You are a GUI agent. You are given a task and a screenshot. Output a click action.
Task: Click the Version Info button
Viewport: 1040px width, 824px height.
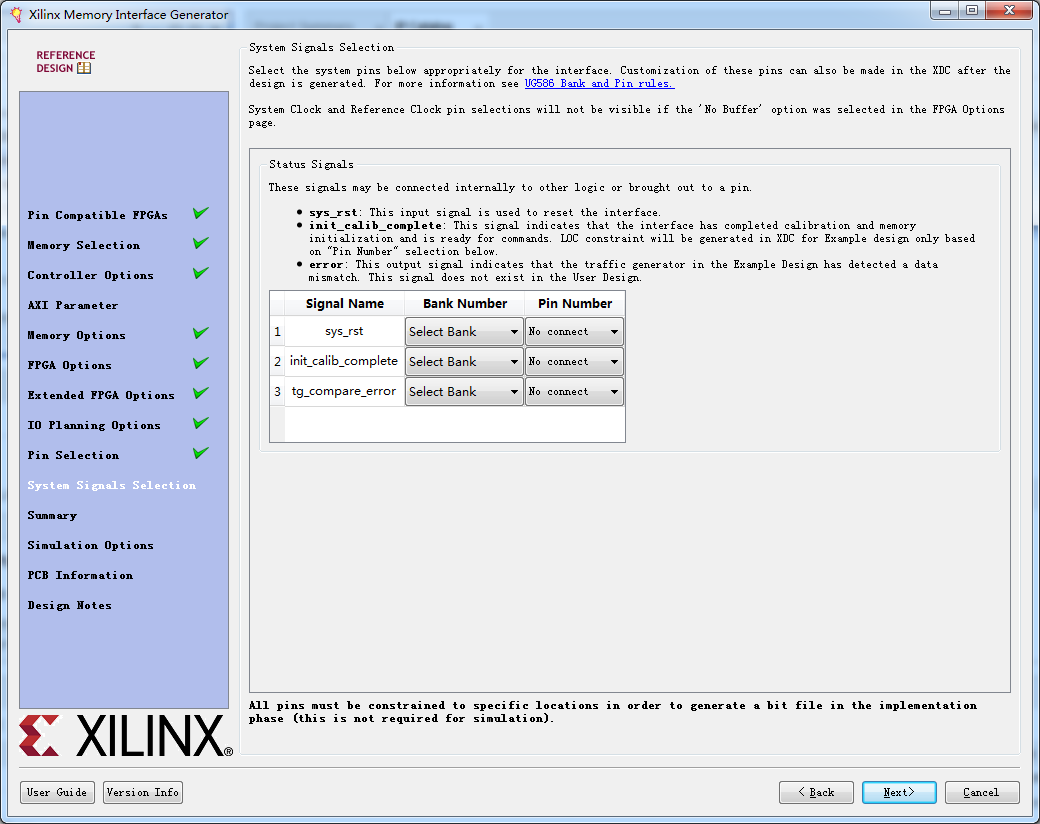point(143,792)
